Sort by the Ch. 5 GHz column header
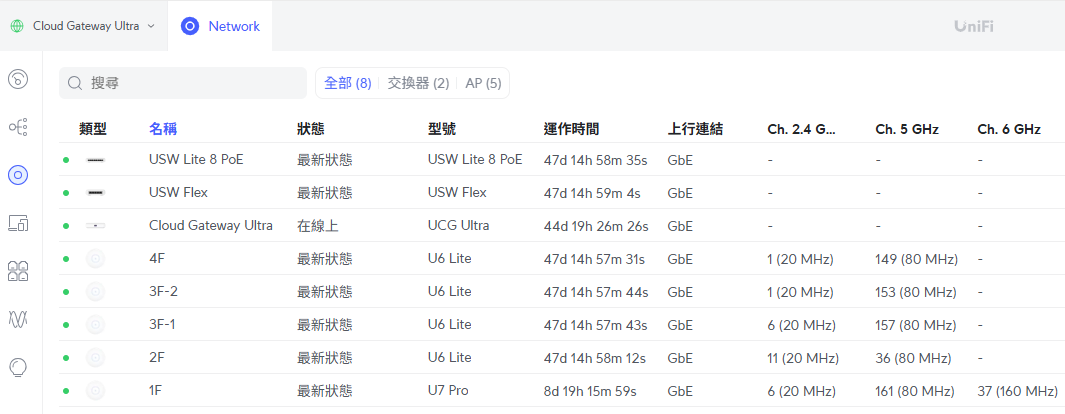The image size is (1065, 414). pos(908,129)
